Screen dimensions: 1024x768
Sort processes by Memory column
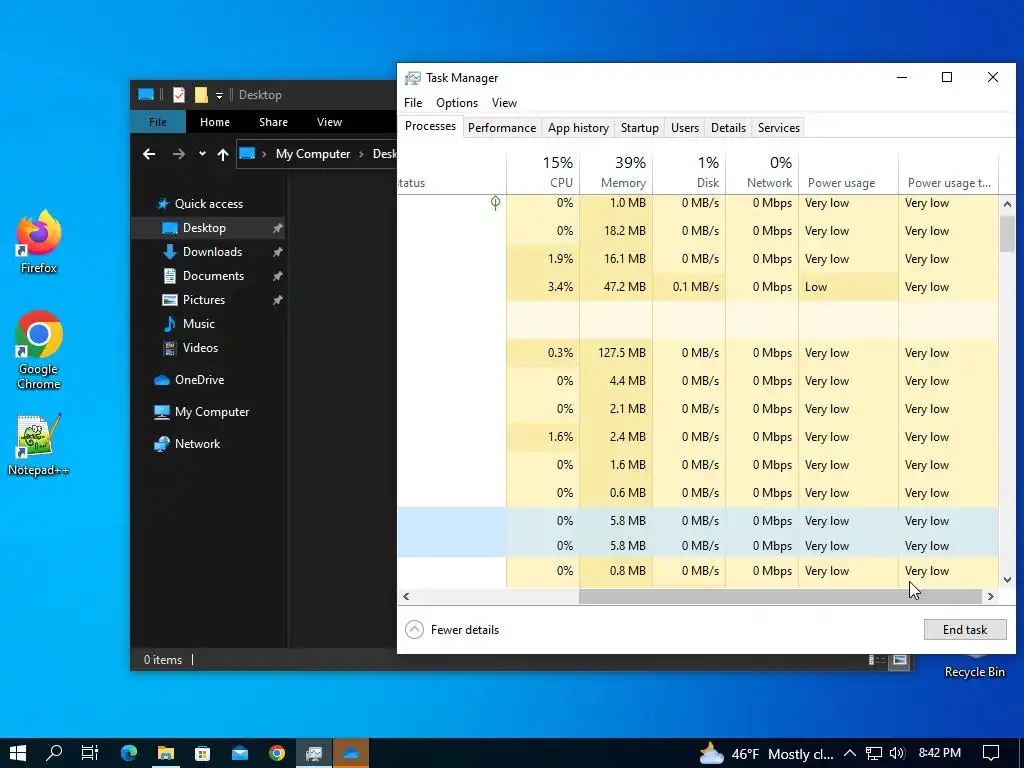pyautogui.click(x=616, y=172)
